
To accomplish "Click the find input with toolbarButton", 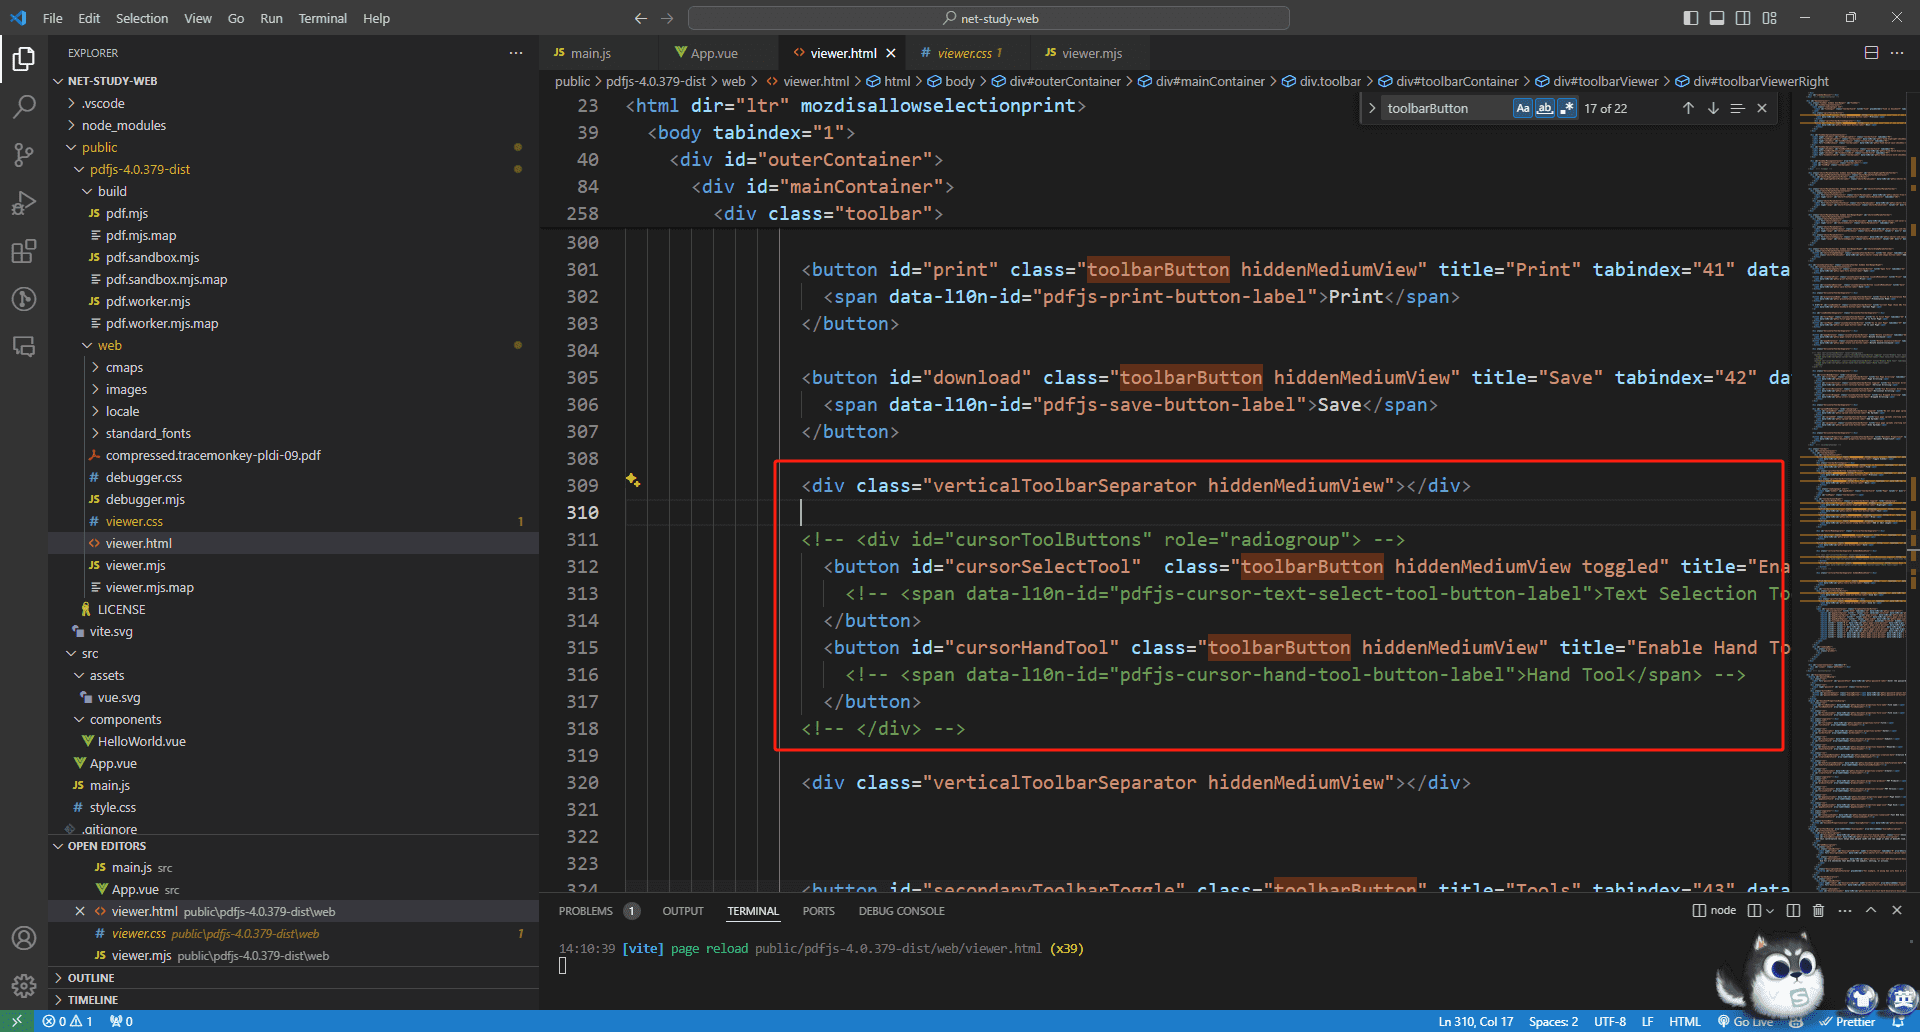I will (1446, 108).
